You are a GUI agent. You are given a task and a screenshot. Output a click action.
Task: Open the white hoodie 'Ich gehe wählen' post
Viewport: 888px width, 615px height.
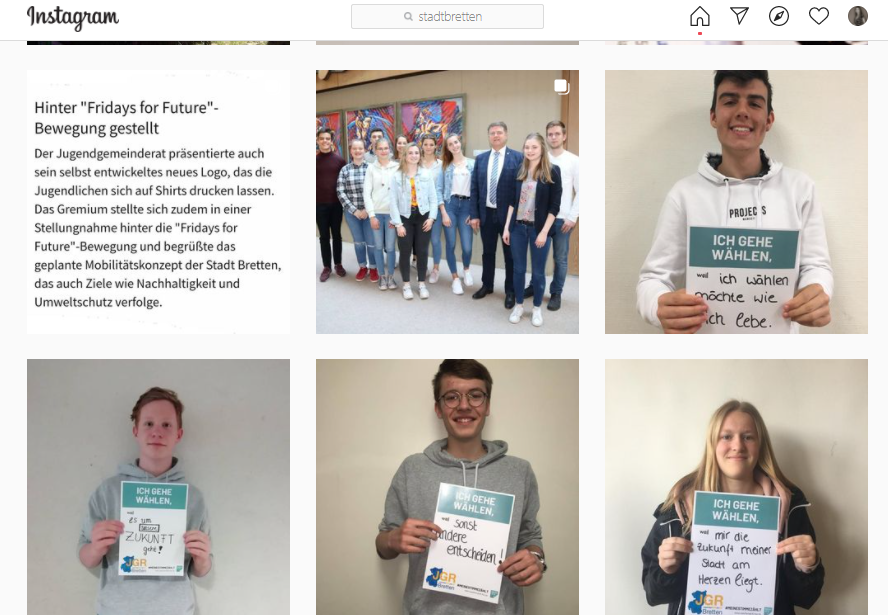pos(736,202)
